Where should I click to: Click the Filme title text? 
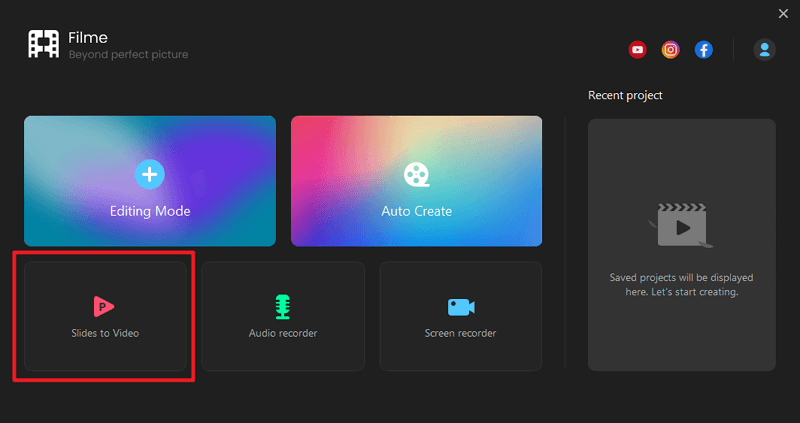88,38
